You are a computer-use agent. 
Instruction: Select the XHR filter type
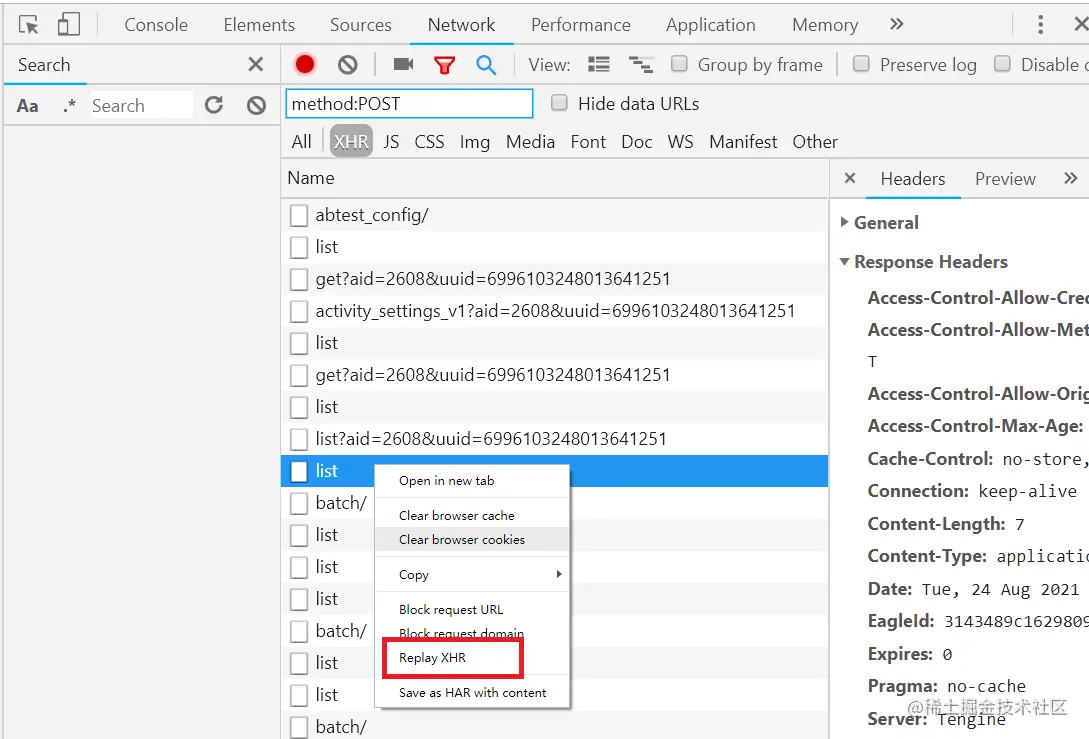[x=351, y=142]
